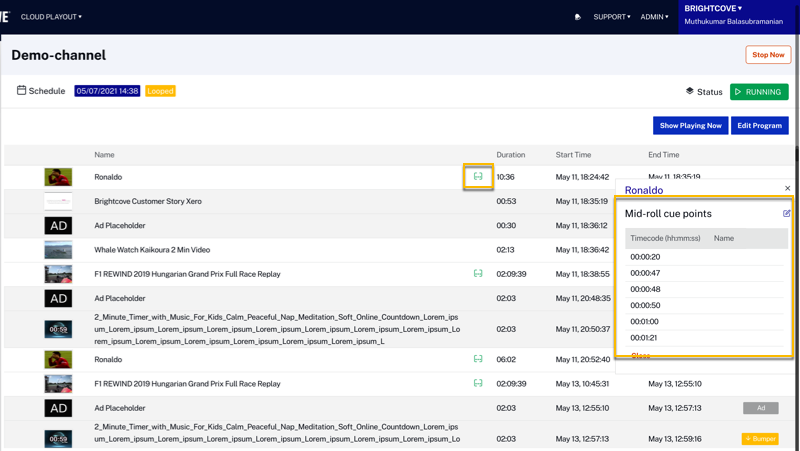The image size is (800, 451).
Task: Select the Schedule calendar icon
Action: click(x=21, y=90)
